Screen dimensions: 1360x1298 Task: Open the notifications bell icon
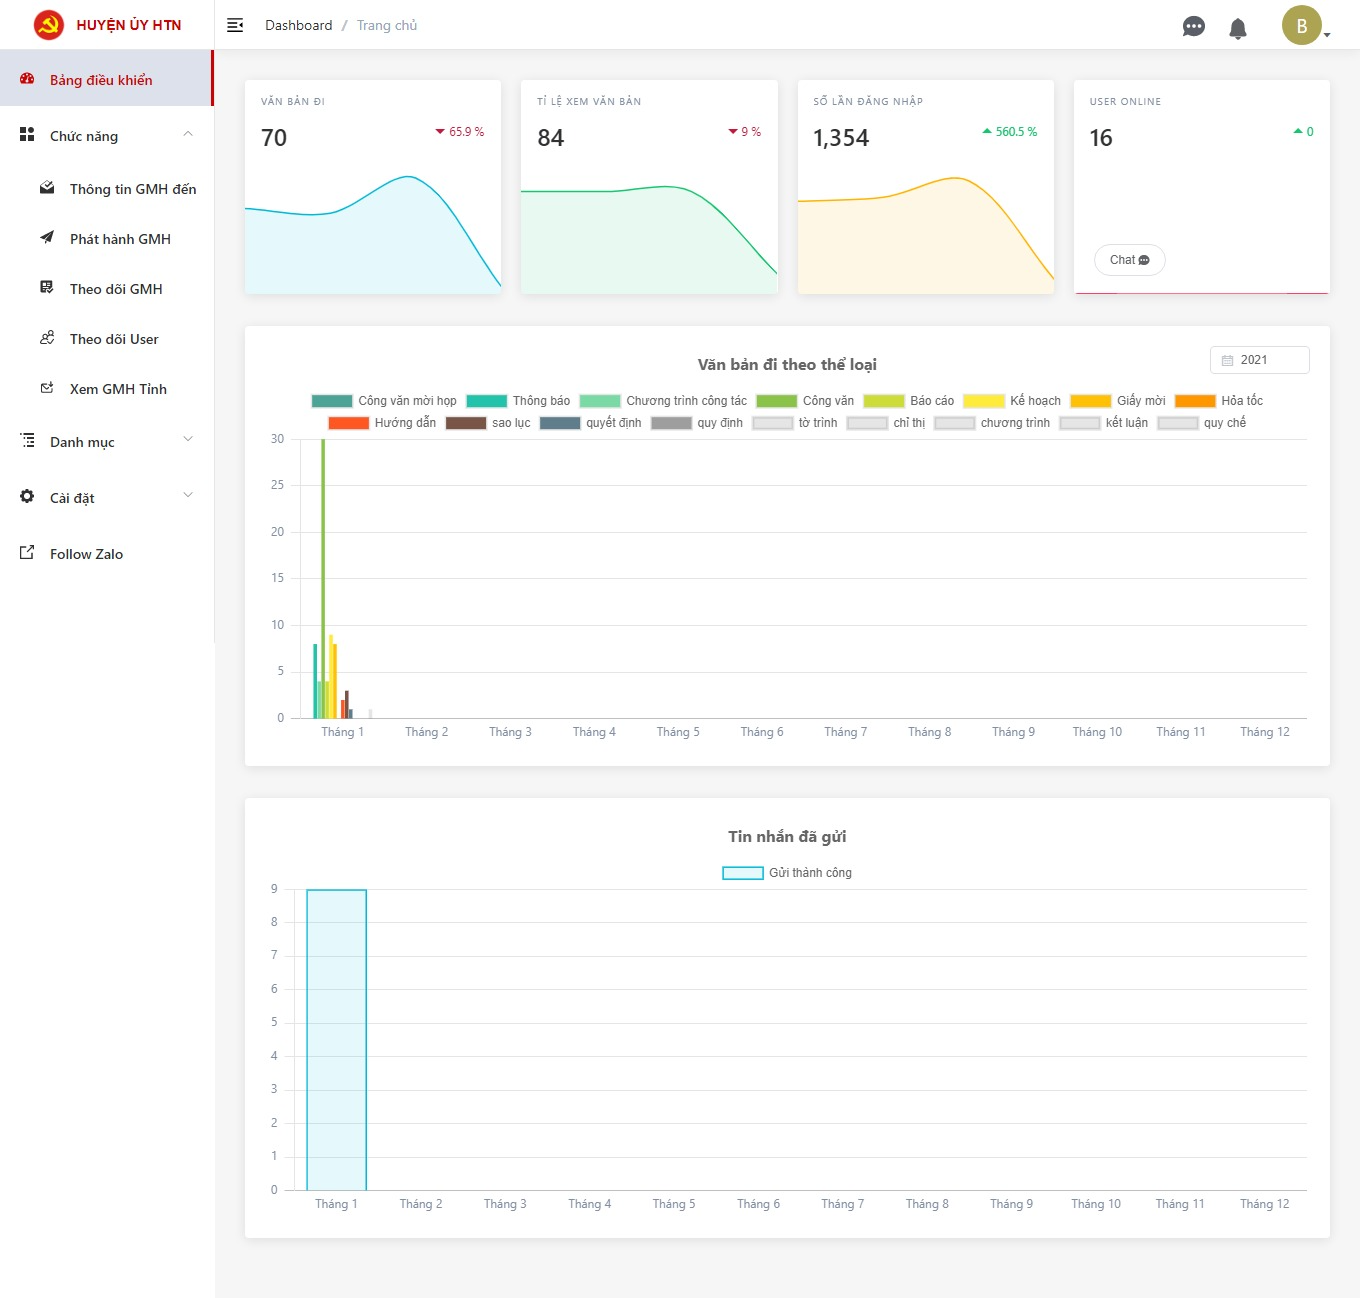[1238, 28]
